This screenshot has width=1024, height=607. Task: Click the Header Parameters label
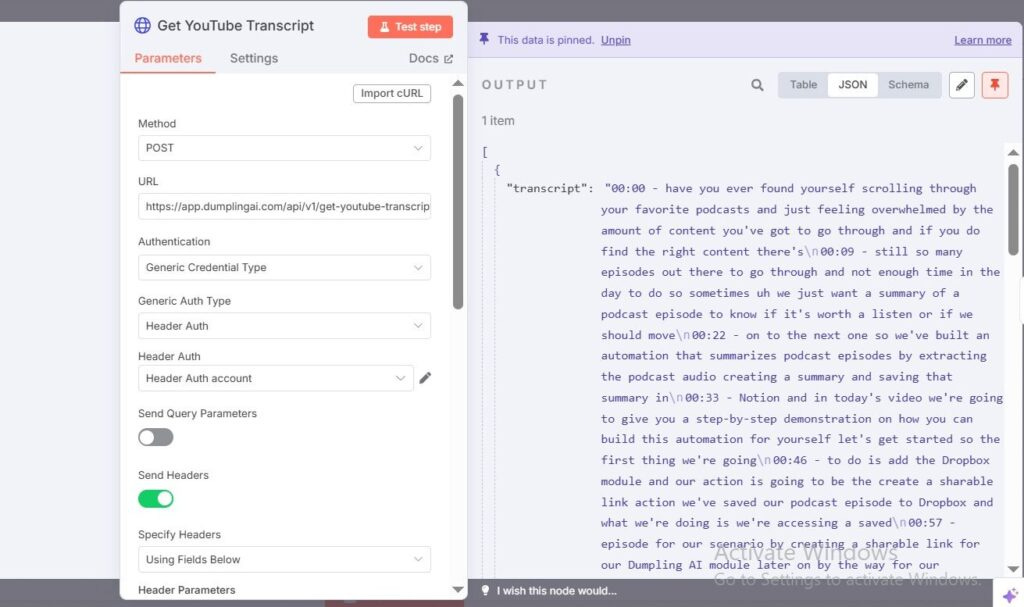tap(187, 590)
